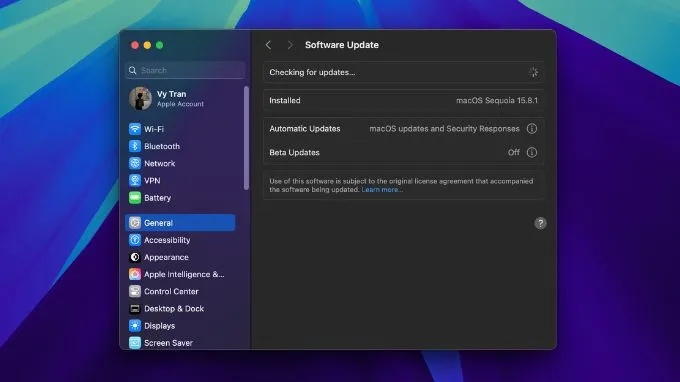Click the Automatic Updates label
The image size is (680, 382).
305,129
